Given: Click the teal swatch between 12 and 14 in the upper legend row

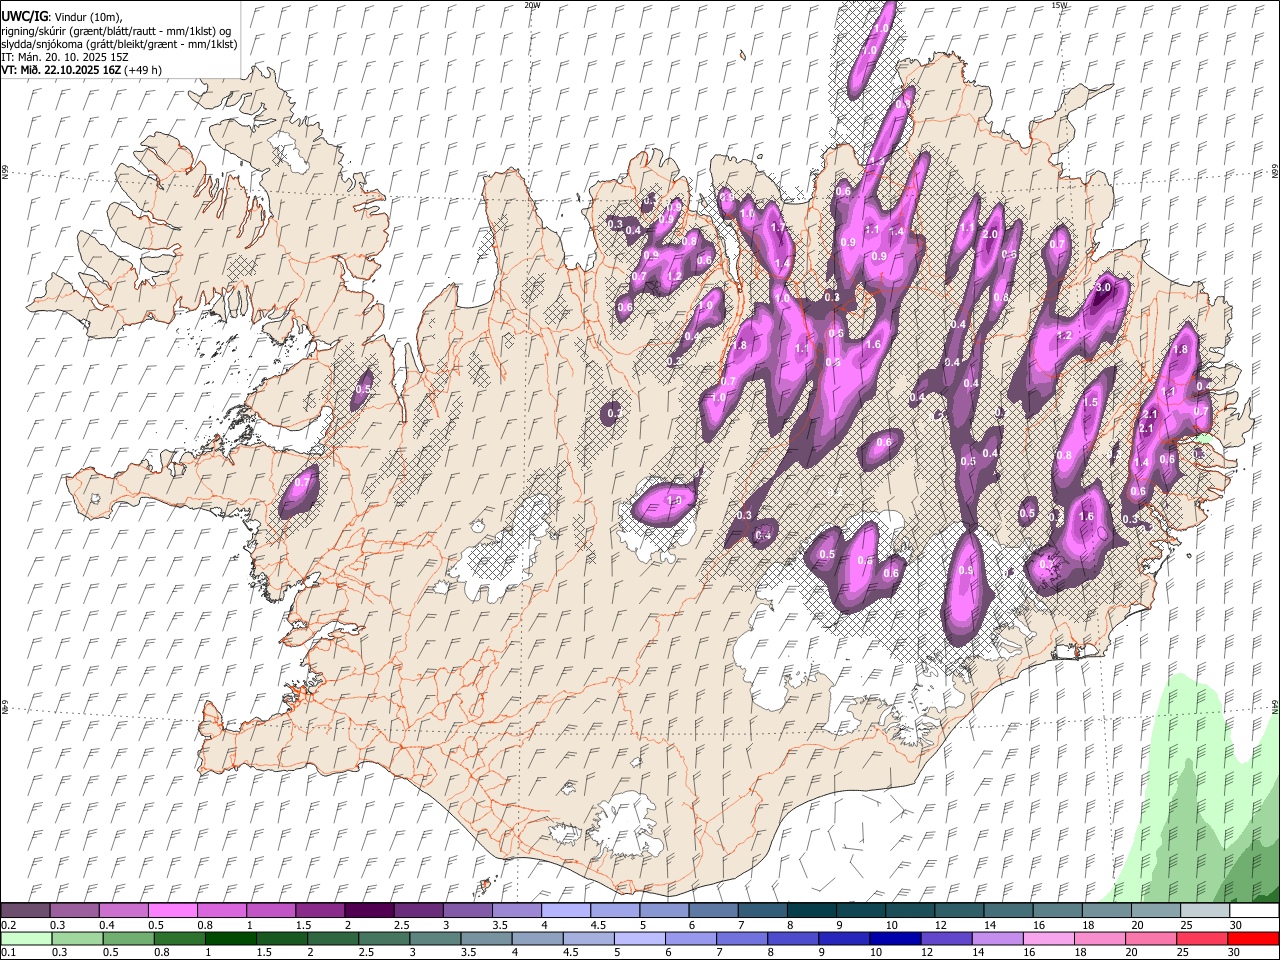Looking at the screenshot, I should click(958, 911).
